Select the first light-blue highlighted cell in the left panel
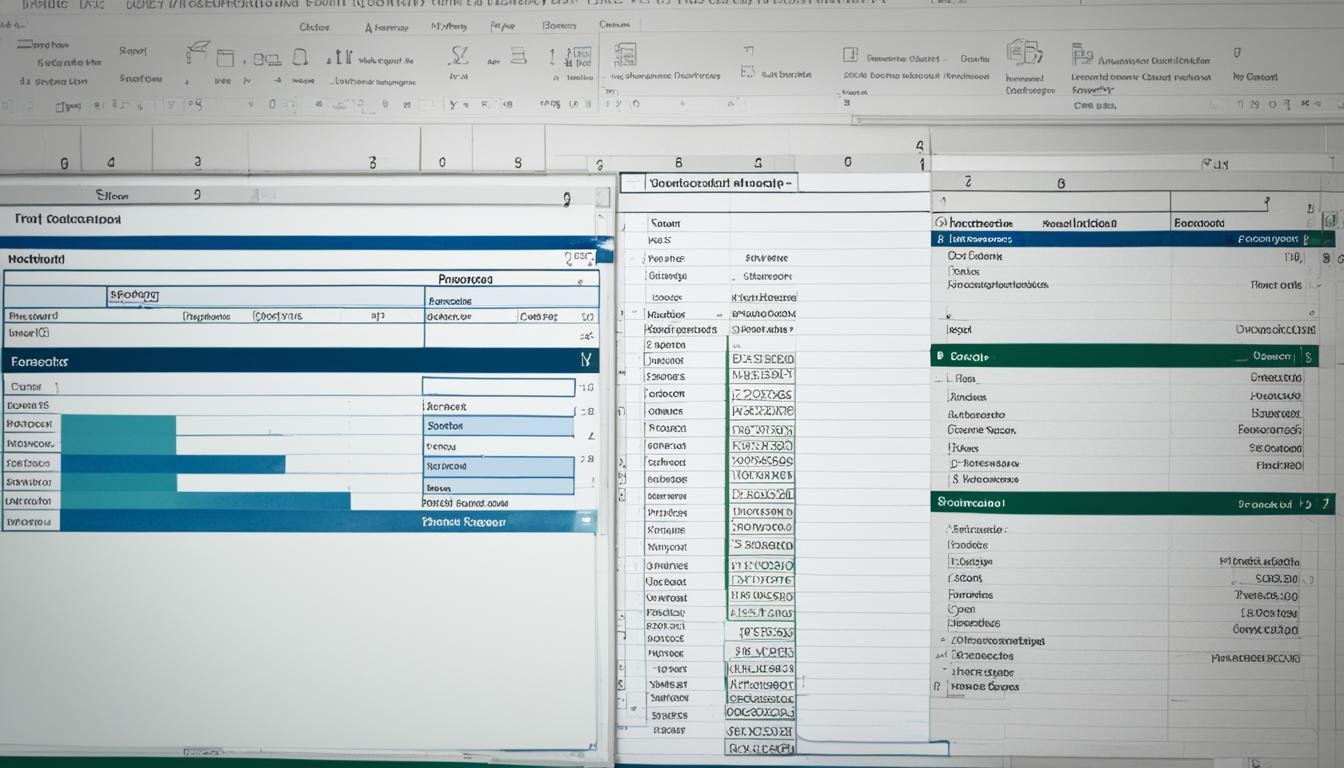The width and height of the screenshot is (1344, 768). [x=498, y=426]
